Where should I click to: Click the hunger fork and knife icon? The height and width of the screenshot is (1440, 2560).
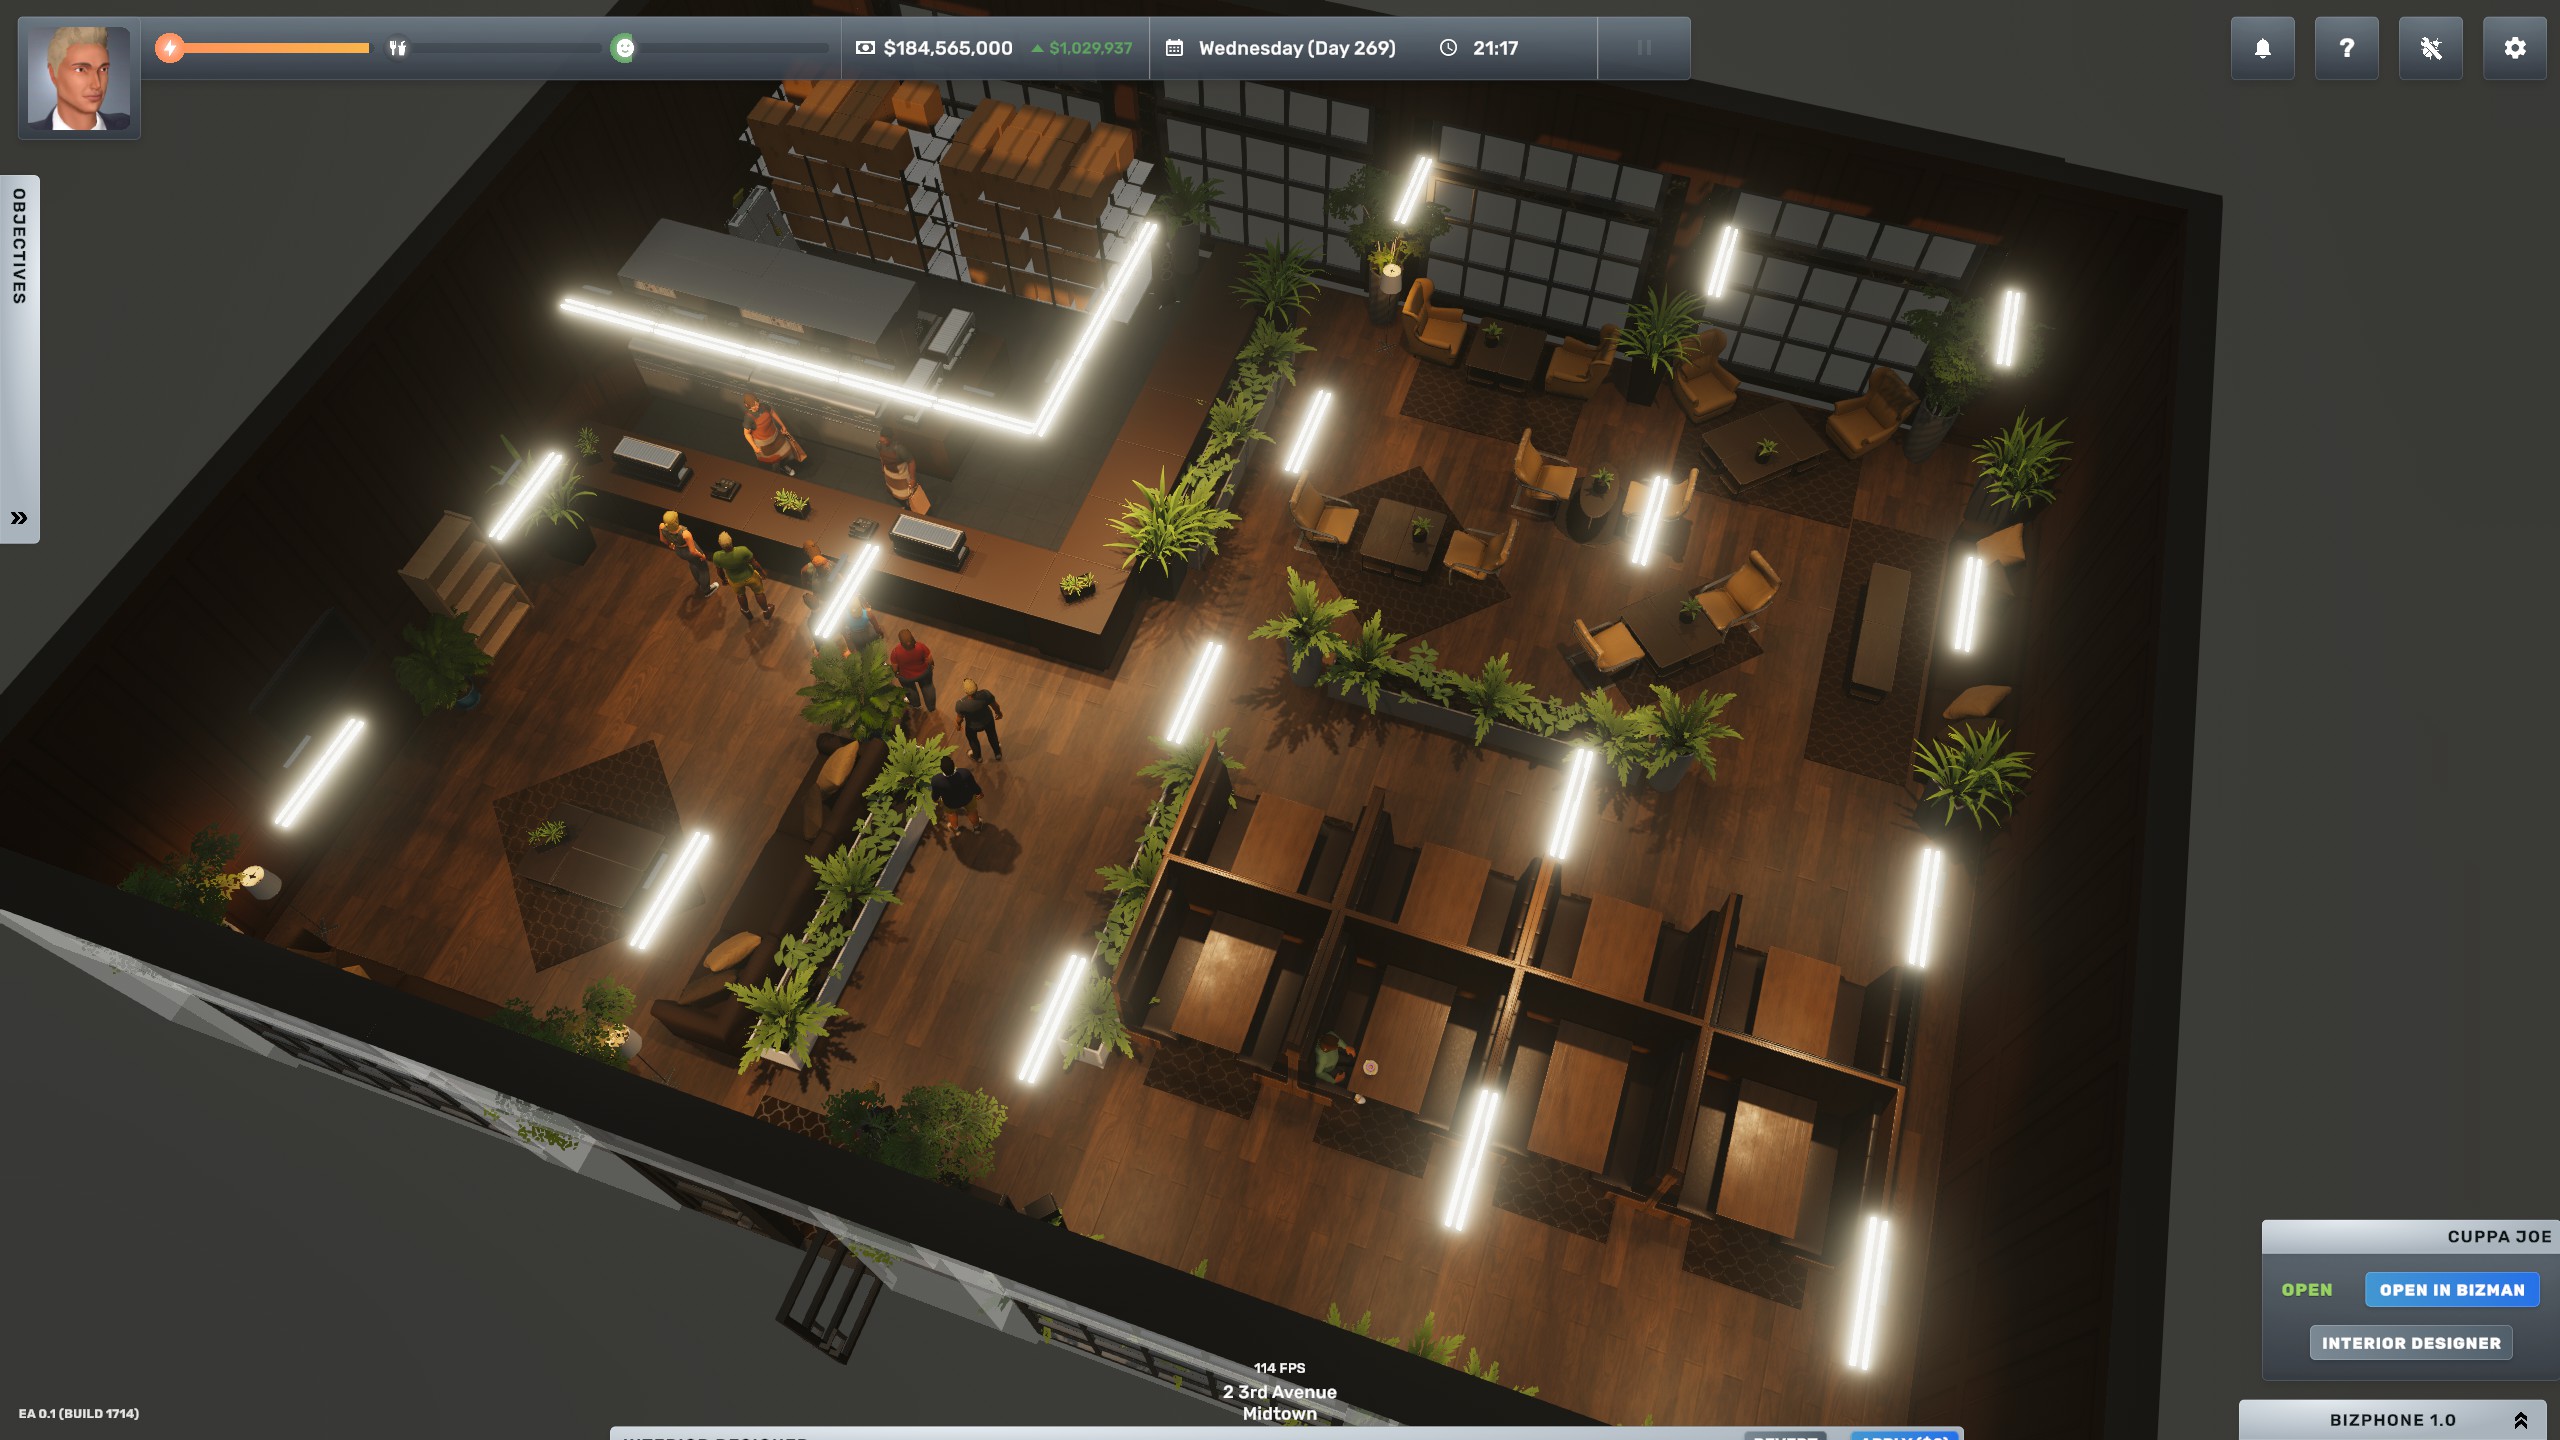[397, 48]
